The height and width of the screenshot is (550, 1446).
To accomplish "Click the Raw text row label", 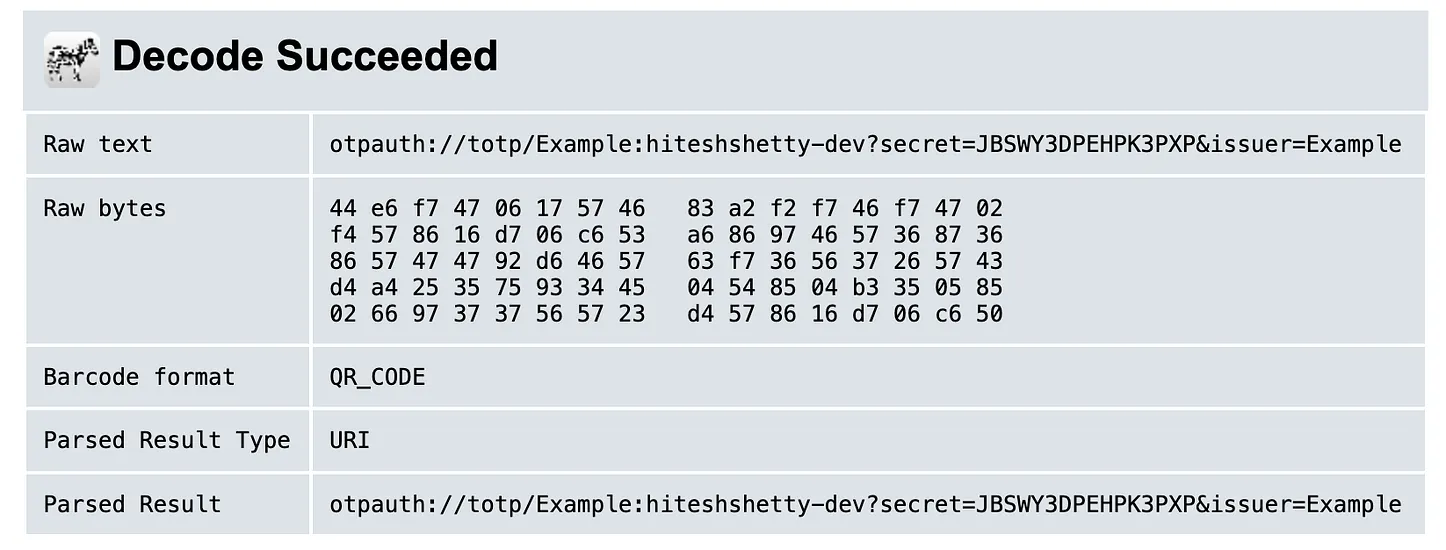I will click(x=97, y=144).
